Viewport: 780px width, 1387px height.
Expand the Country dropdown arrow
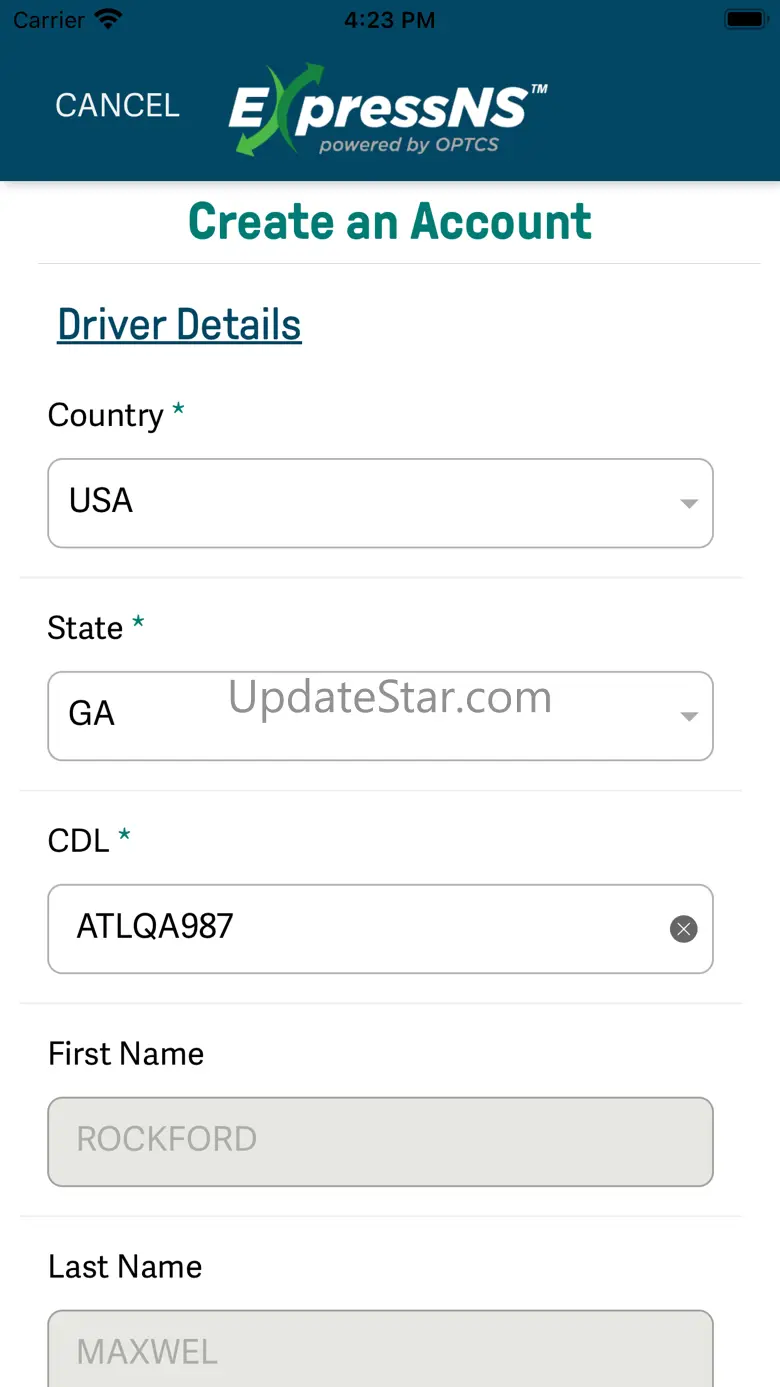coord(688,503)
